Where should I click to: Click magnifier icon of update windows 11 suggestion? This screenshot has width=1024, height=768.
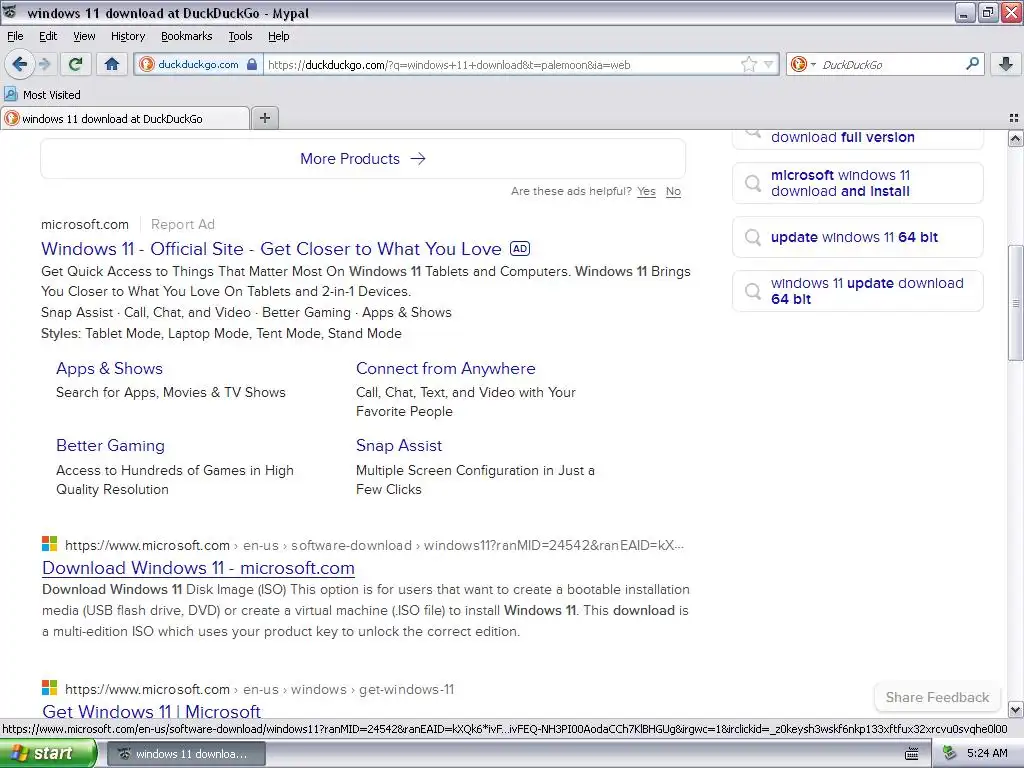753,237
